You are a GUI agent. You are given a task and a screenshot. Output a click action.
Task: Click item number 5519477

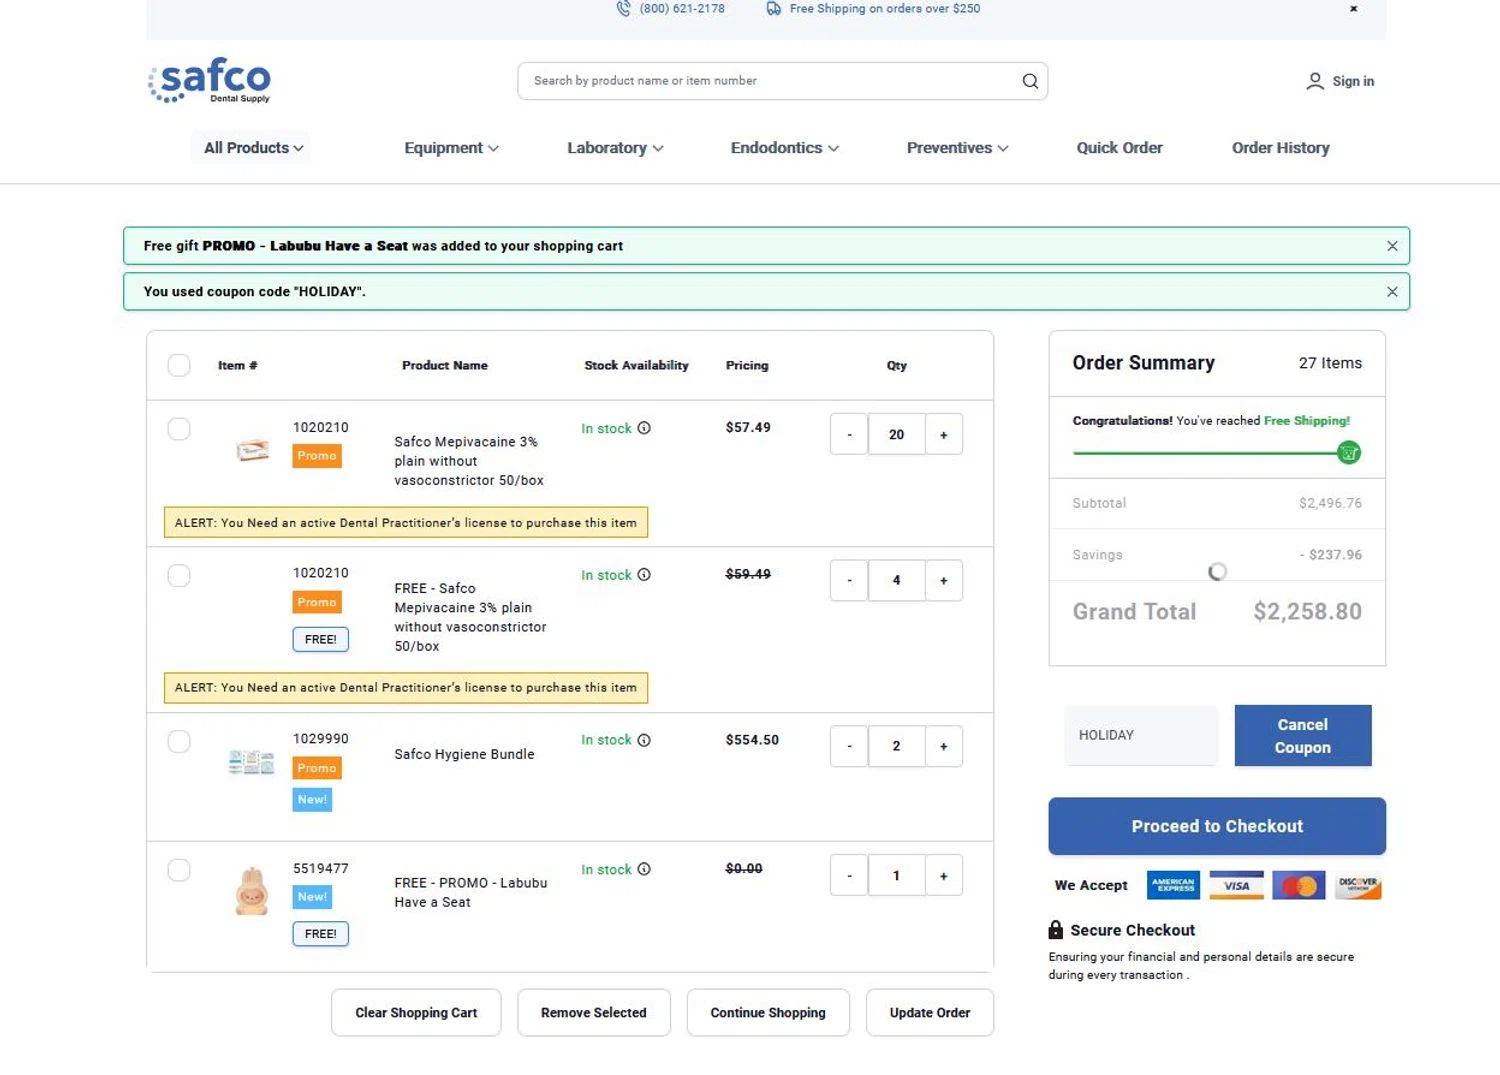pos(321,868)
